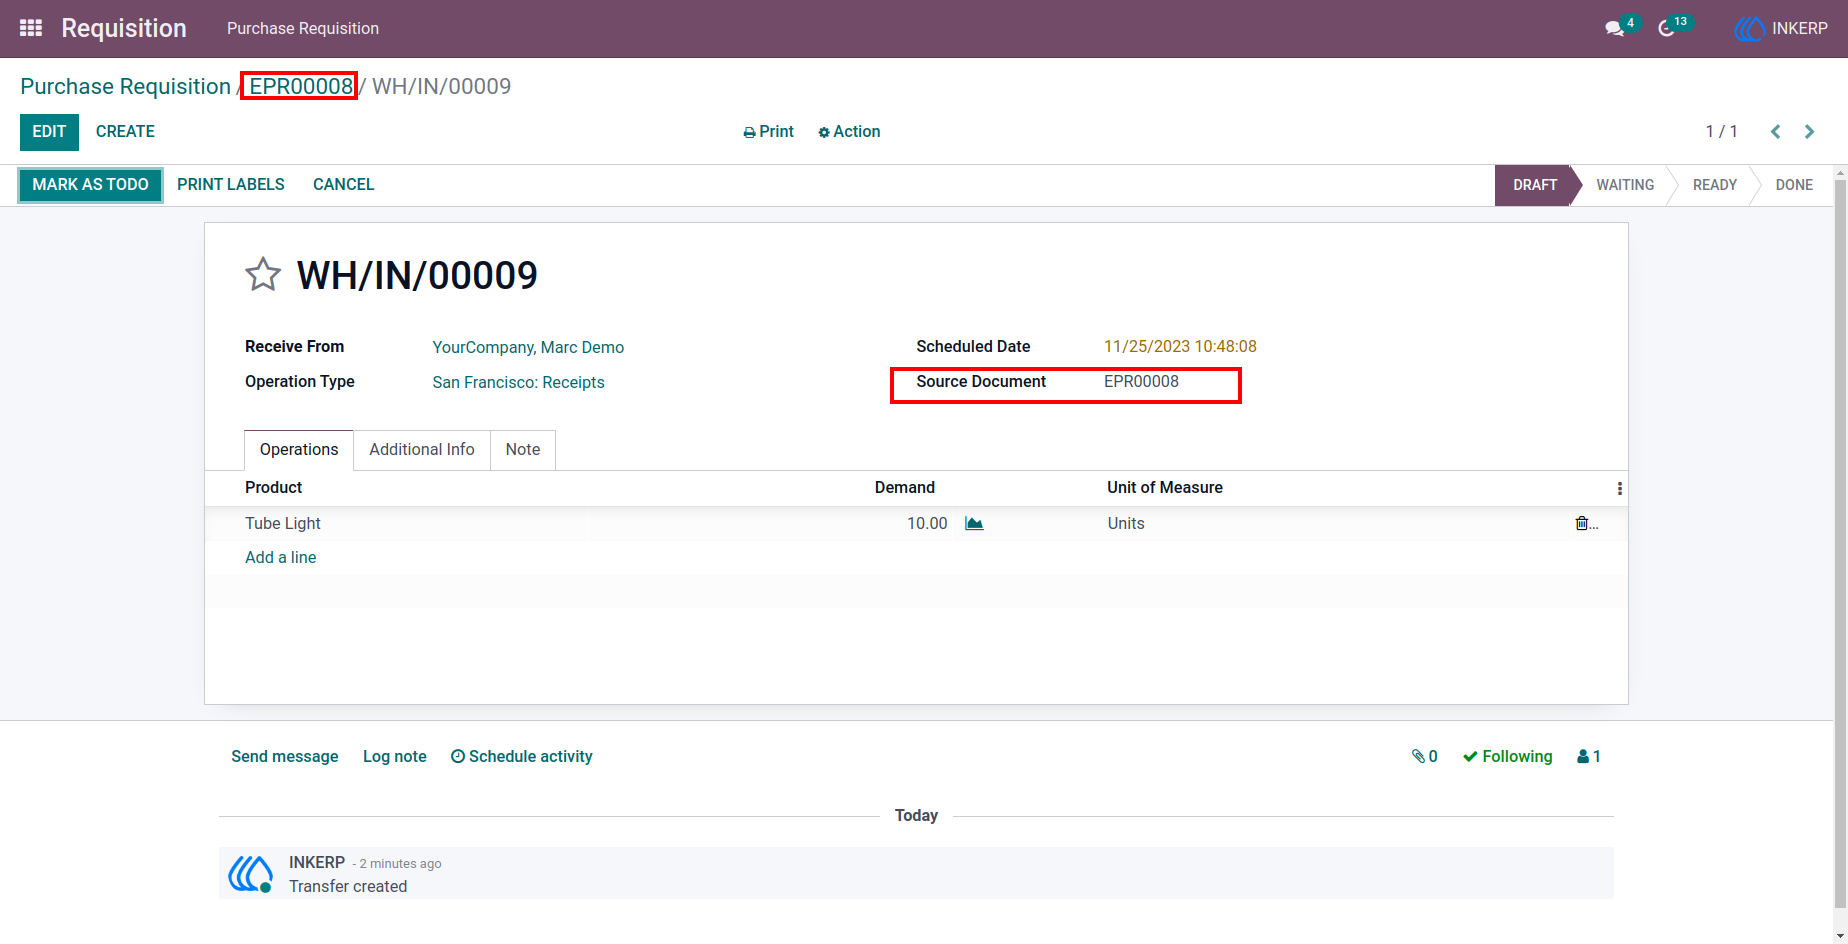This screenshot has height=944, width=1848.
Task: Click Send message in chatter
Action: [x=284, y=756]
